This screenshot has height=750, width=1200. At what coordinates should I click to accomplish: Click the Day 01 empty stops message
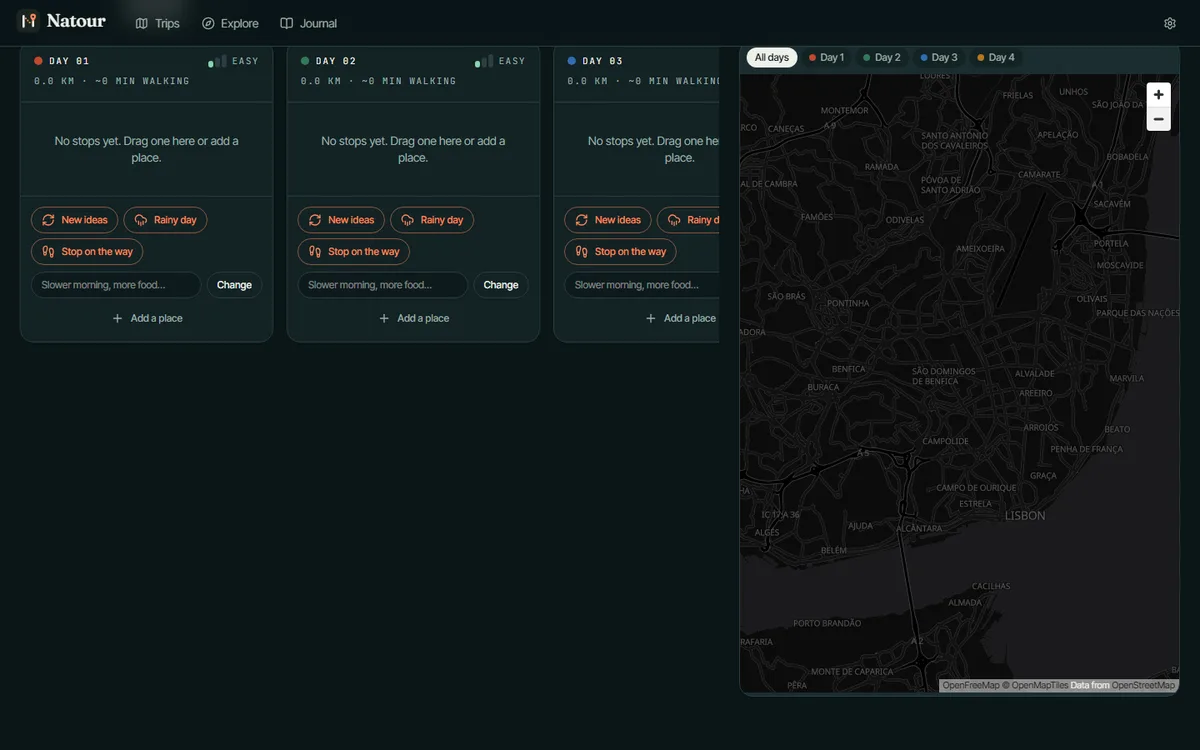click(146, 149)
